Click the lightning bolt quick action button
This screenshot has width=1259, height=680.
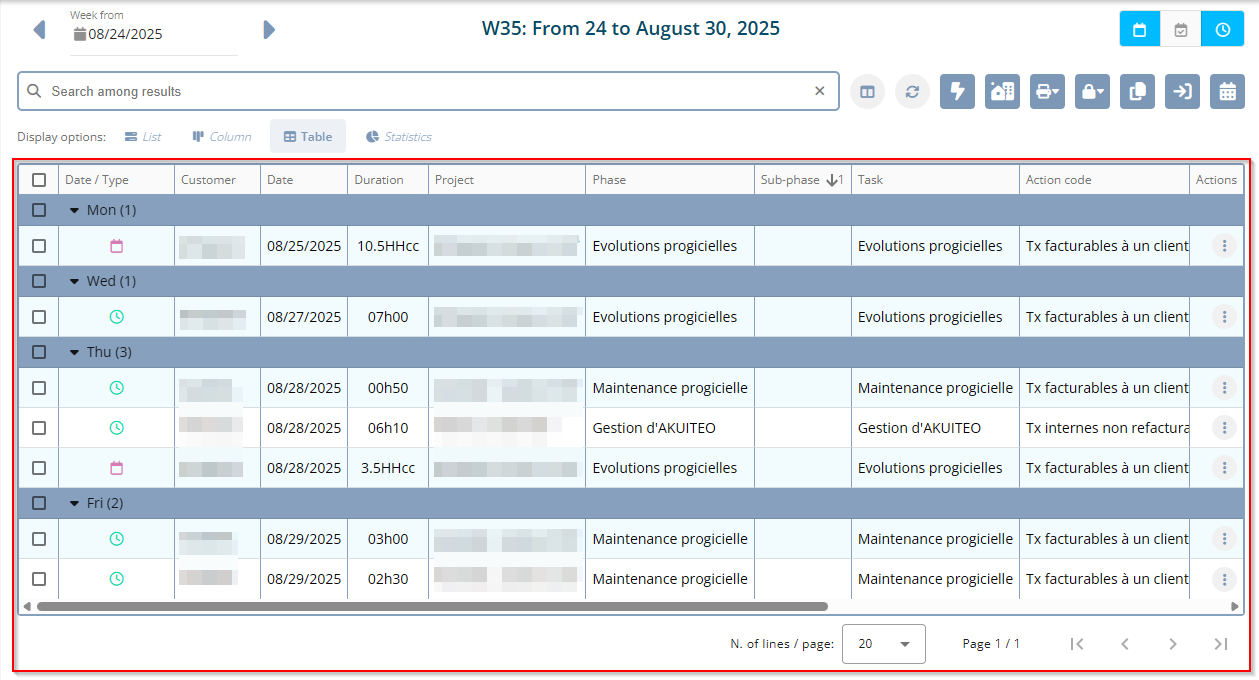[957, 91]
